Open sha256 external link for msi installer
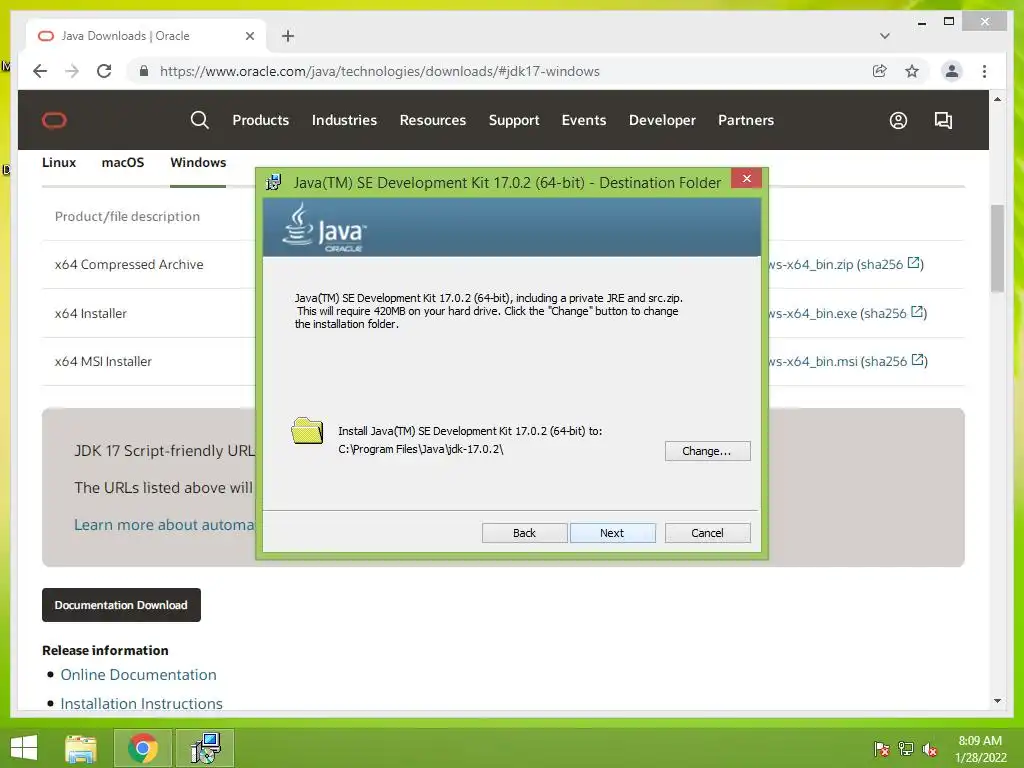 pos(895,361)
